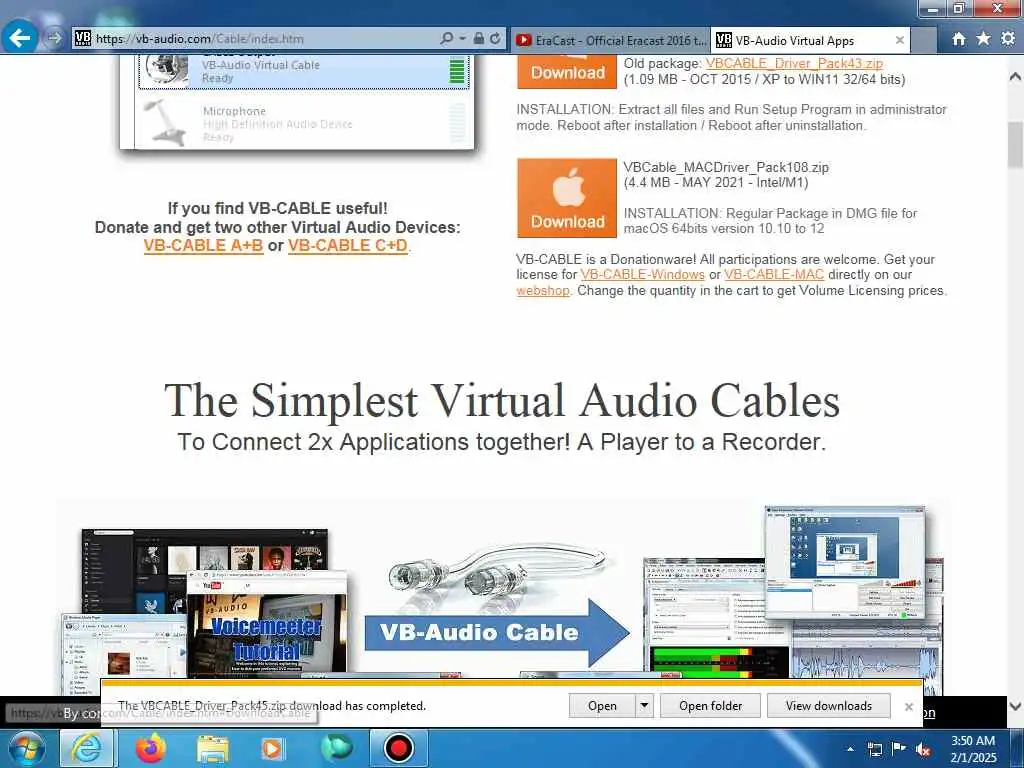Click View downloads button
Image resolution: width=1024 pixels, height=768 pixels.
click(829, 705)
